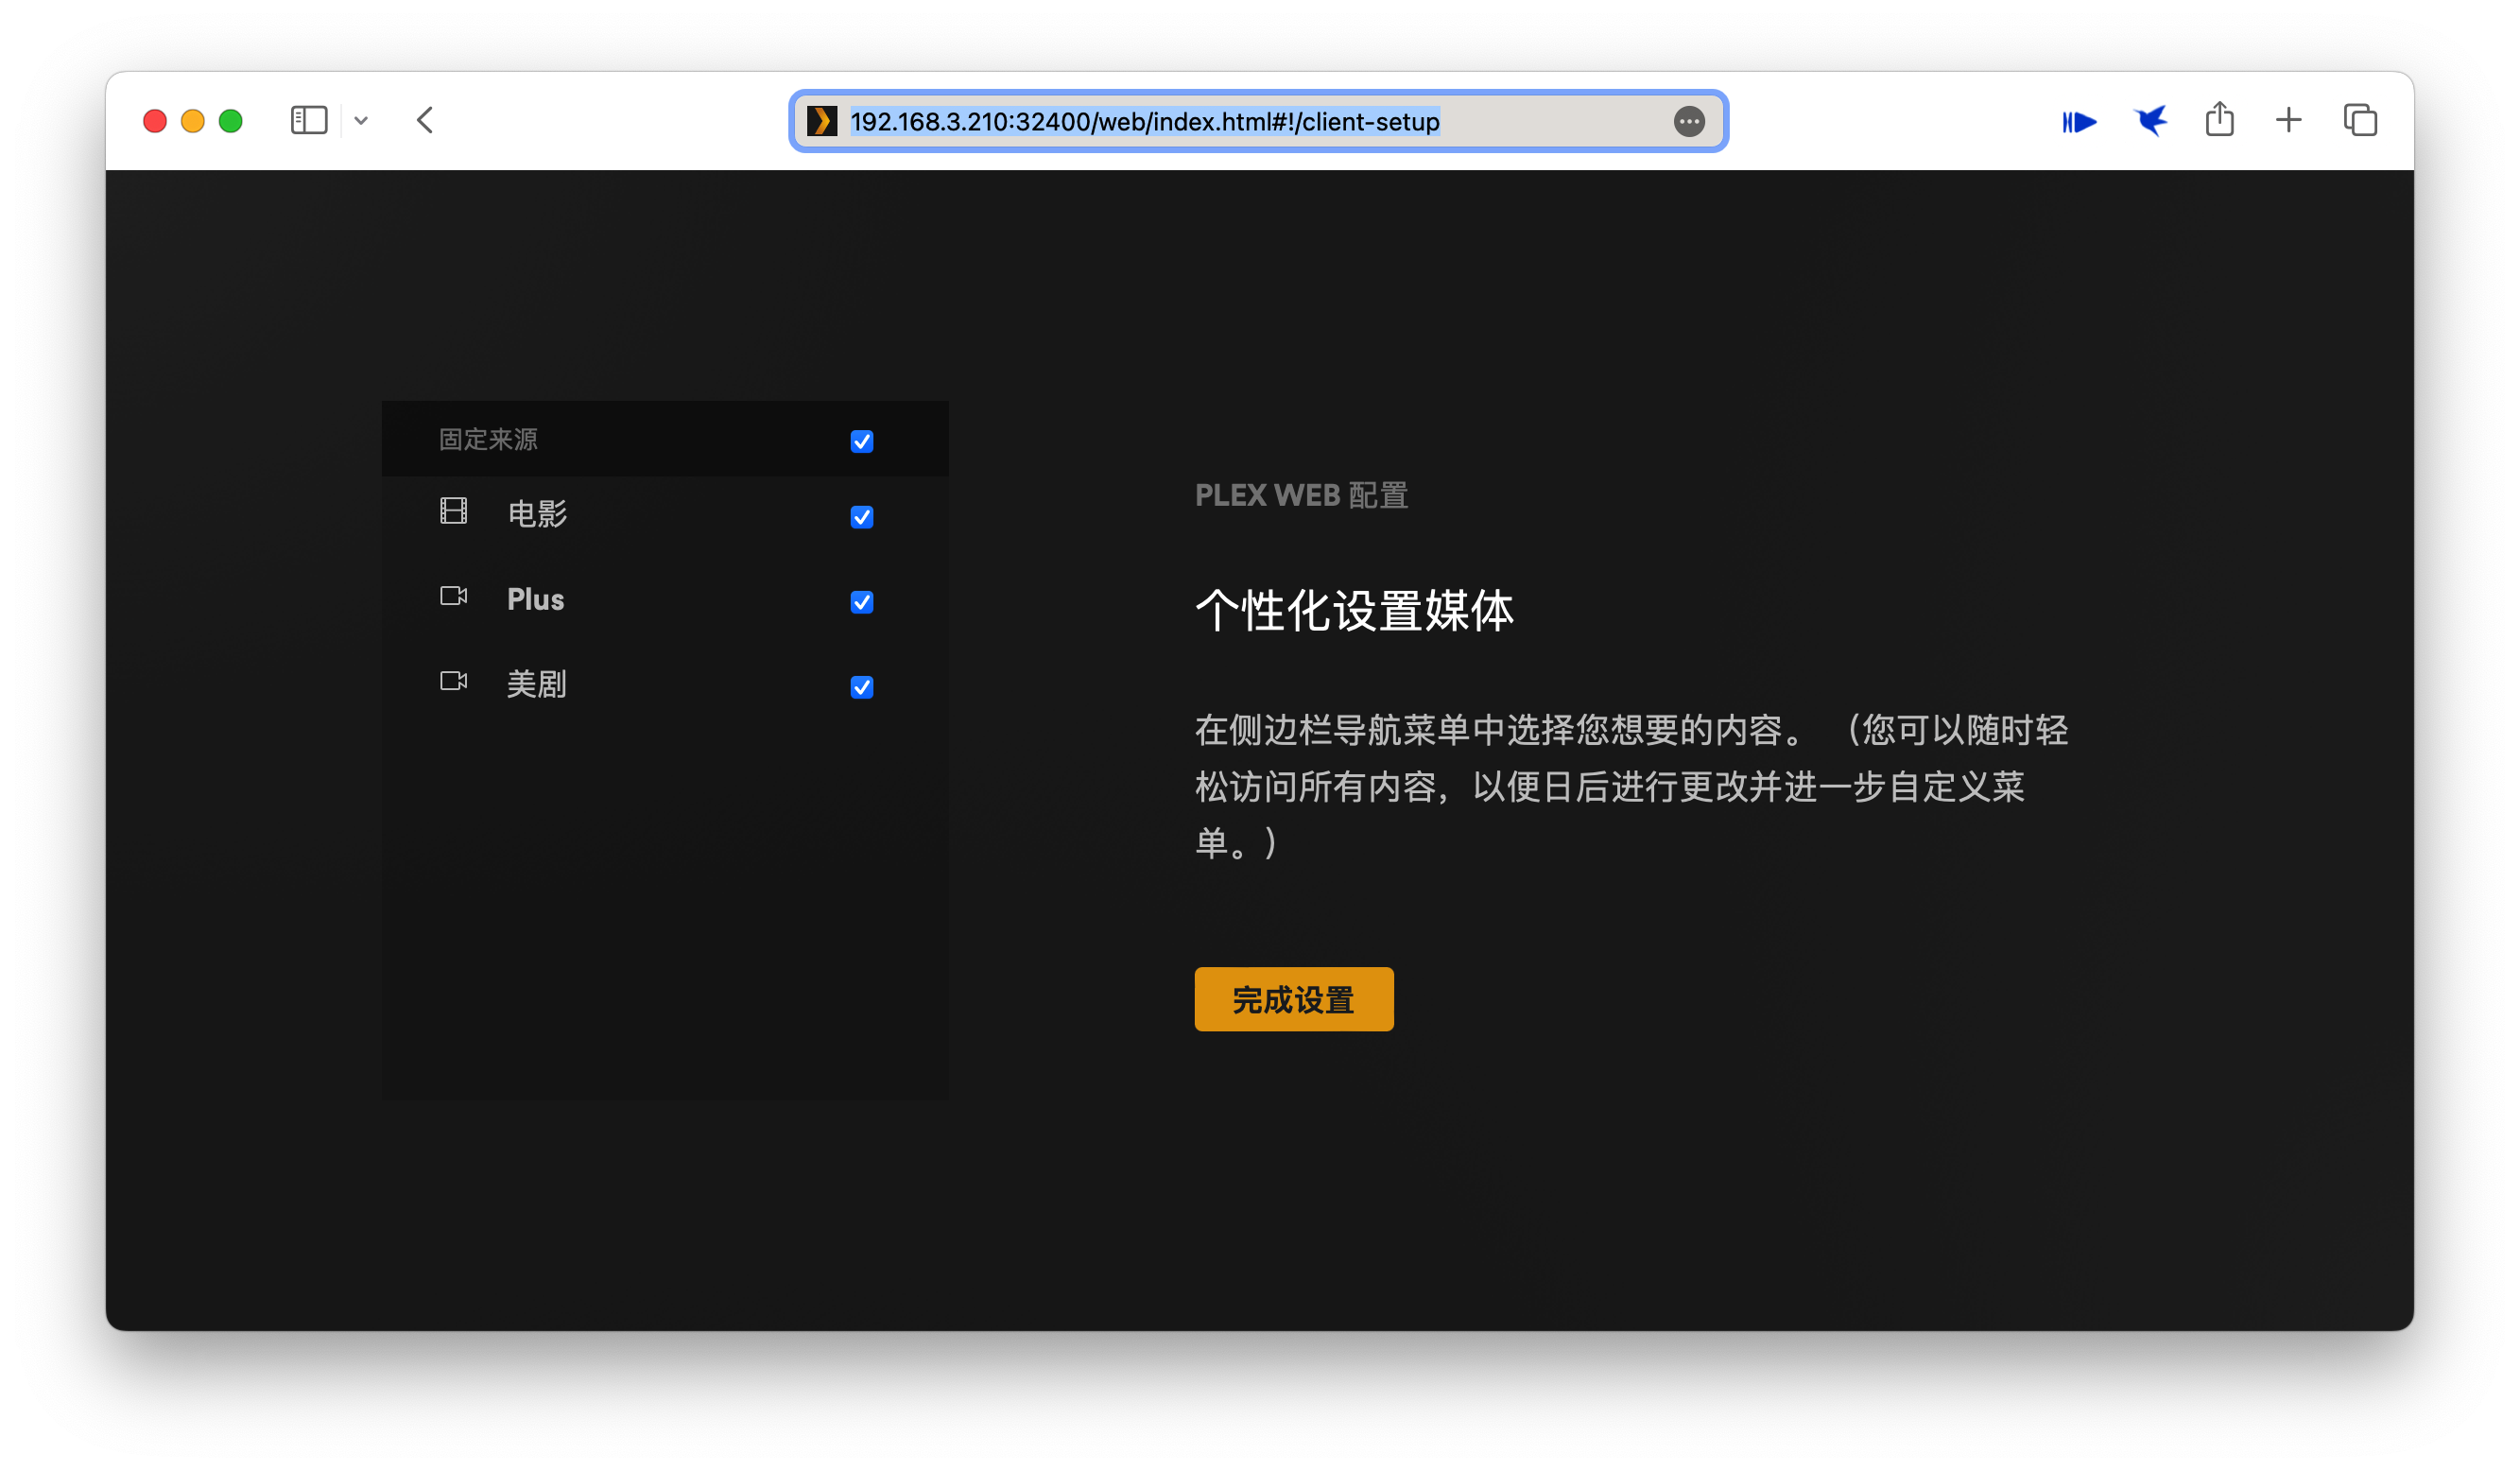Open the sidebar options dropdown chevron

361,121
